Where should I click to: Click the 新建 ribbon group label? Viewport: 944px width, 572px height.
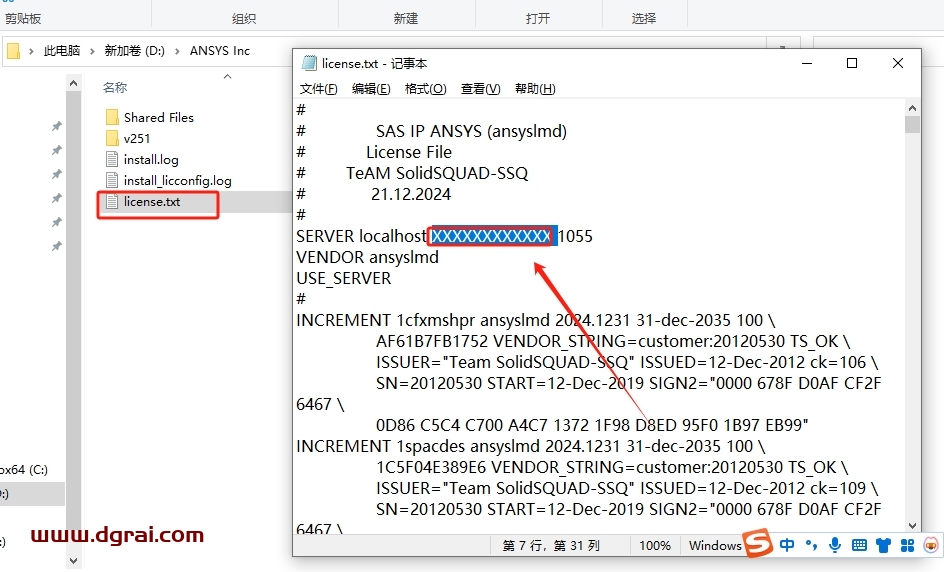point(406,18)
